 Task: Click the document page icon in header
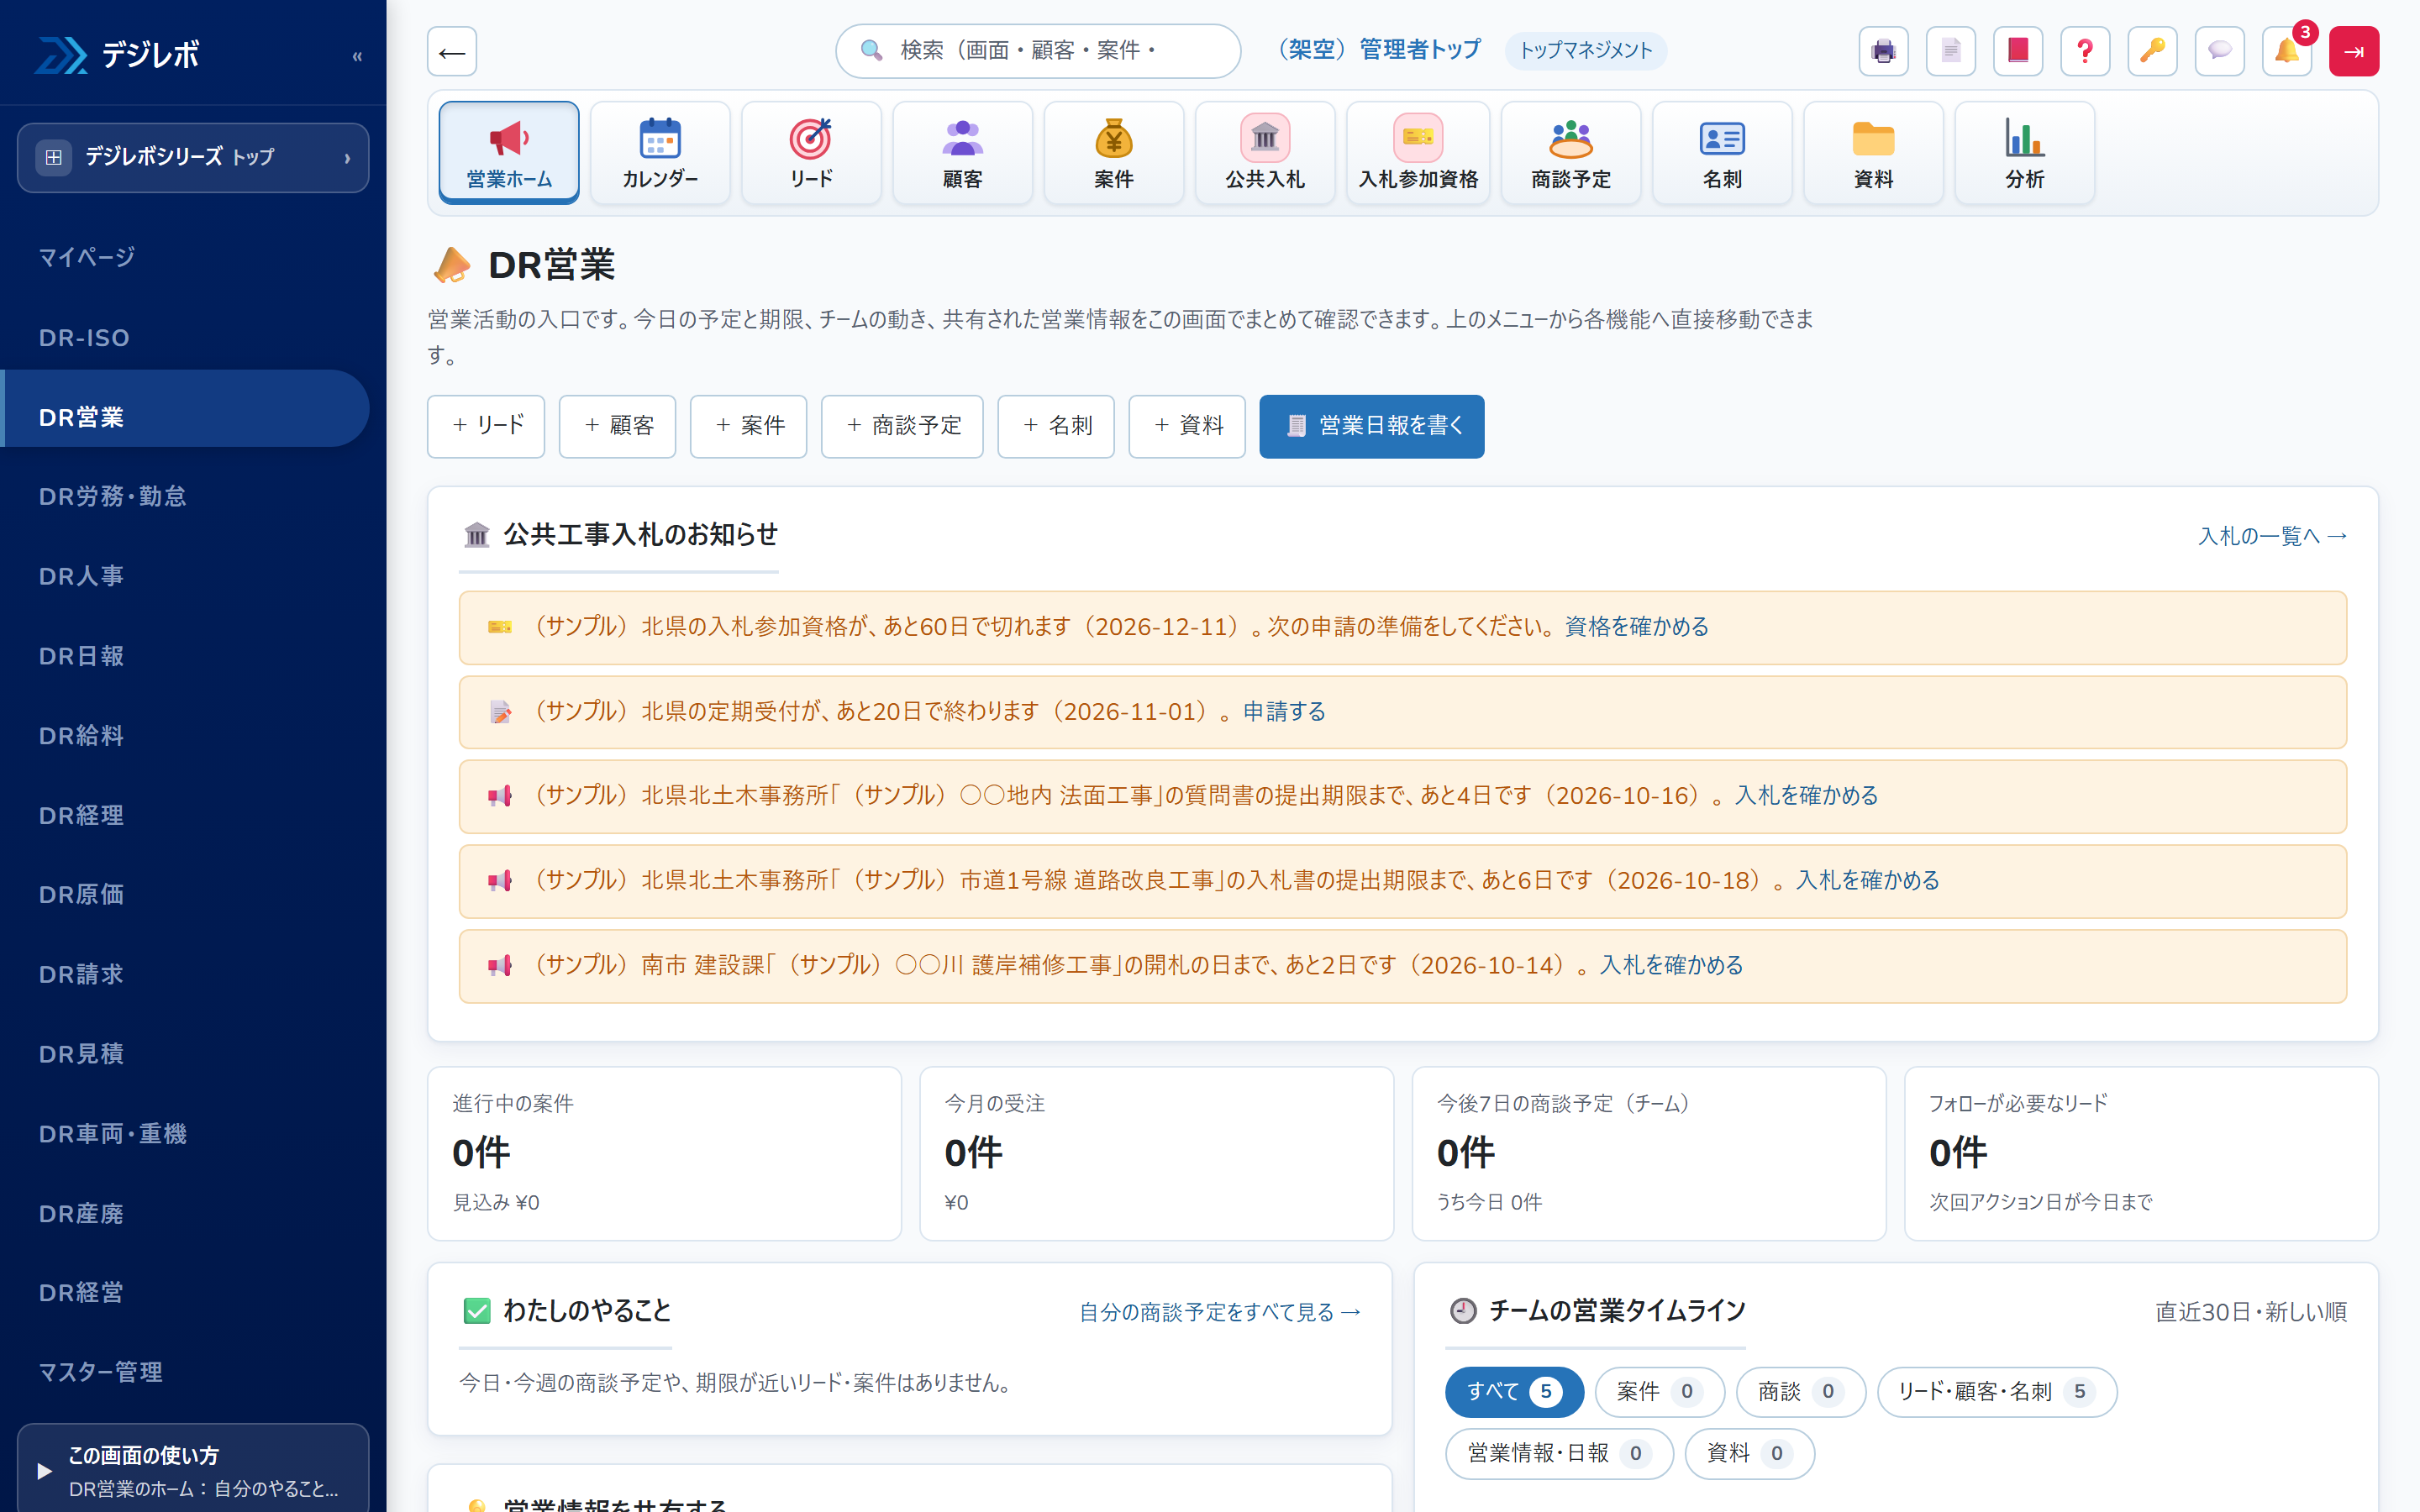(x=1951, y=51)
